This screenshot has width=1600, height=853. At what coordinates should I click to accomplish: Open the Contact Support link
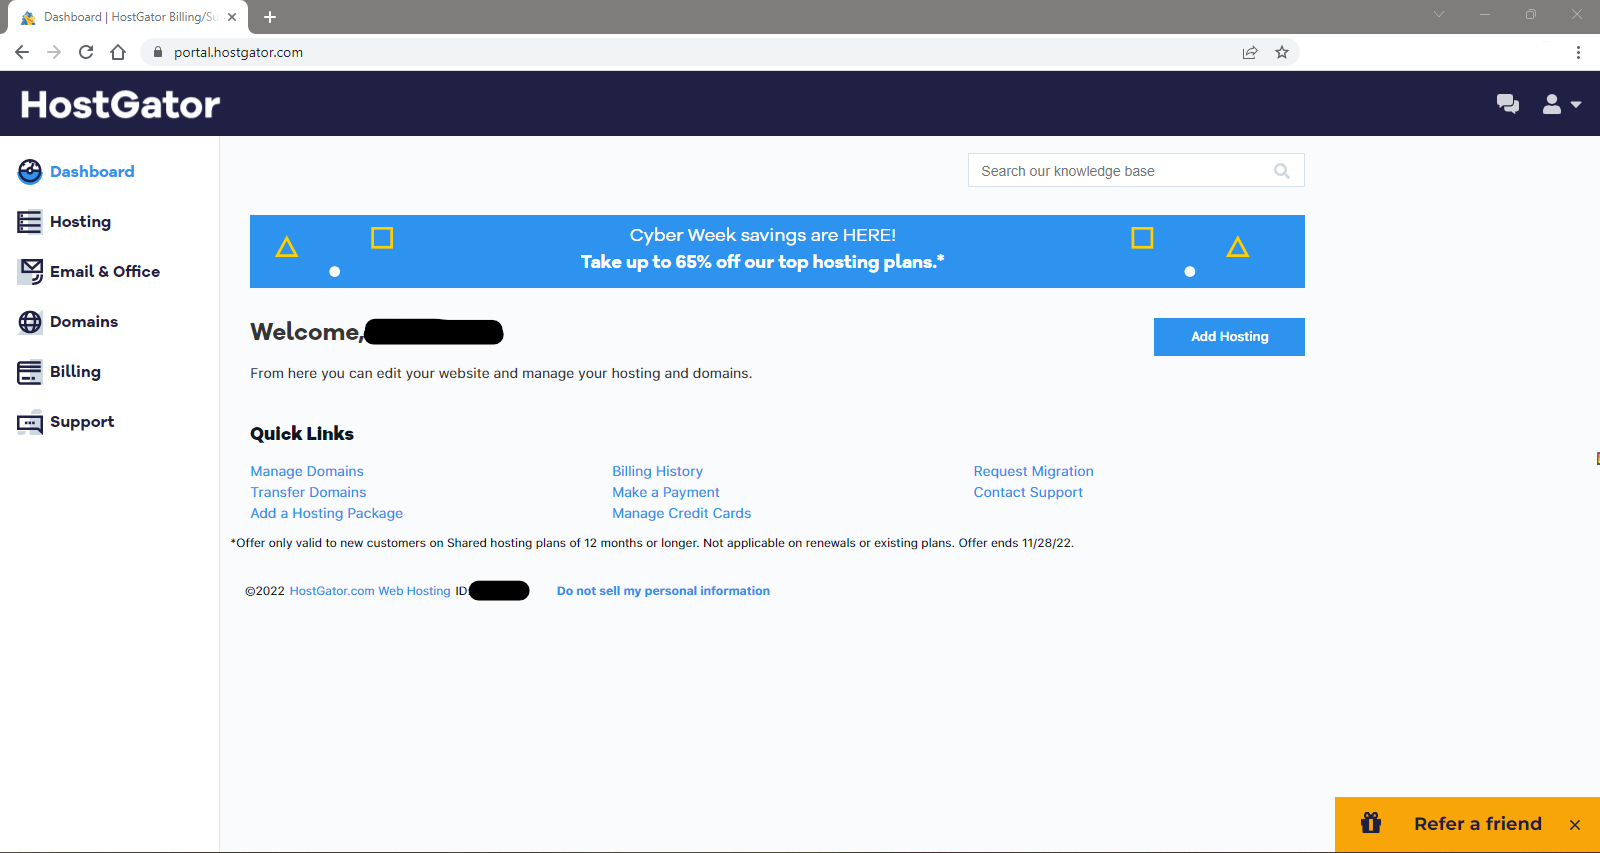(1028, 492)
